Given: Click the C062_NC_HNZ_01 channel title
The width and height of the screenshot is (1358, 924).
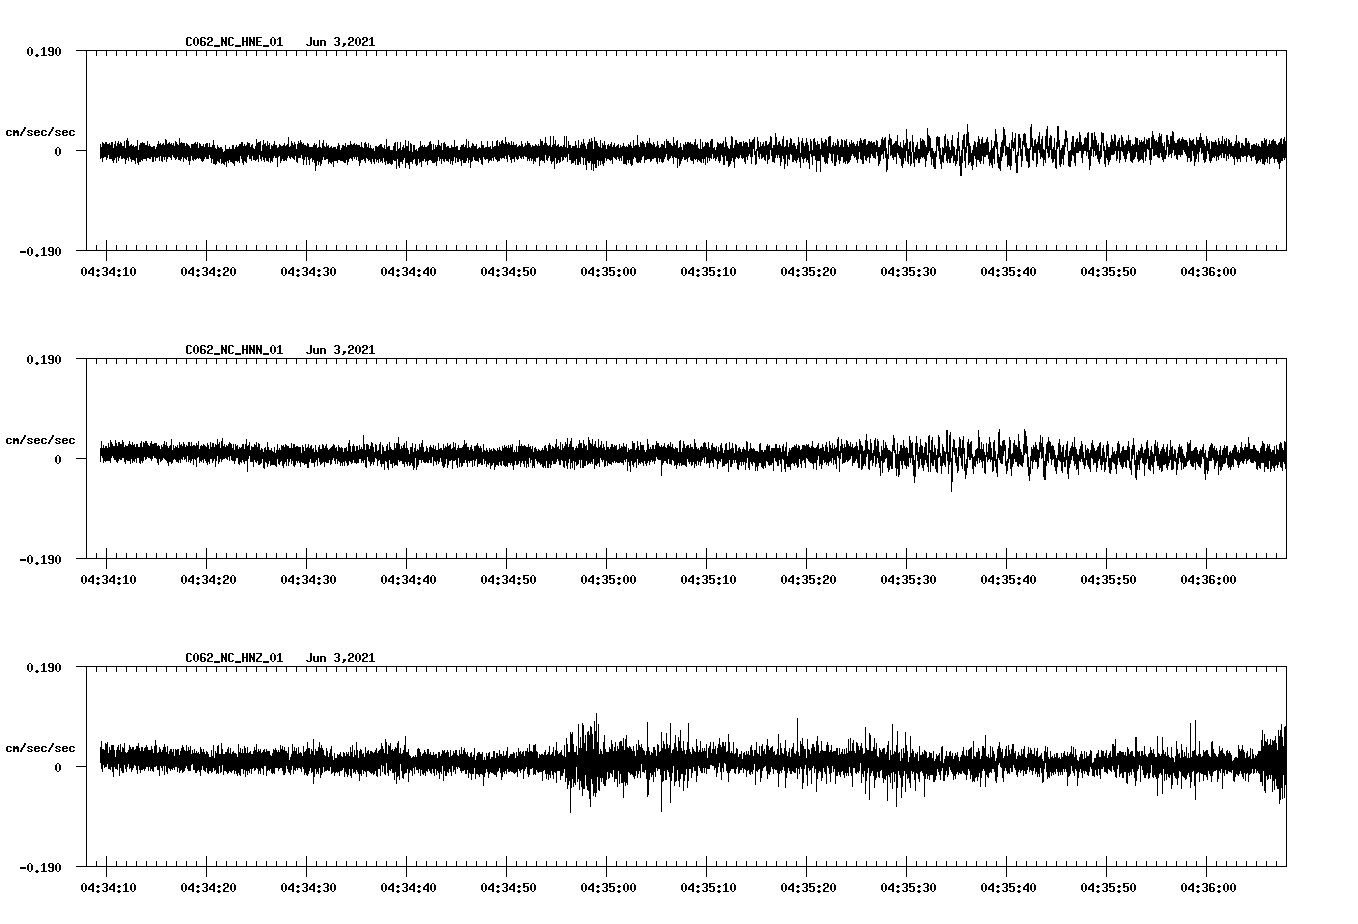Looking at the screenshot, I should coord(234,658).
